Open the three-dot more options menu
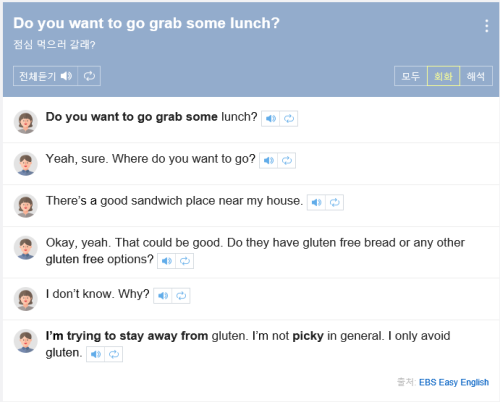 [x=487, y=26]
